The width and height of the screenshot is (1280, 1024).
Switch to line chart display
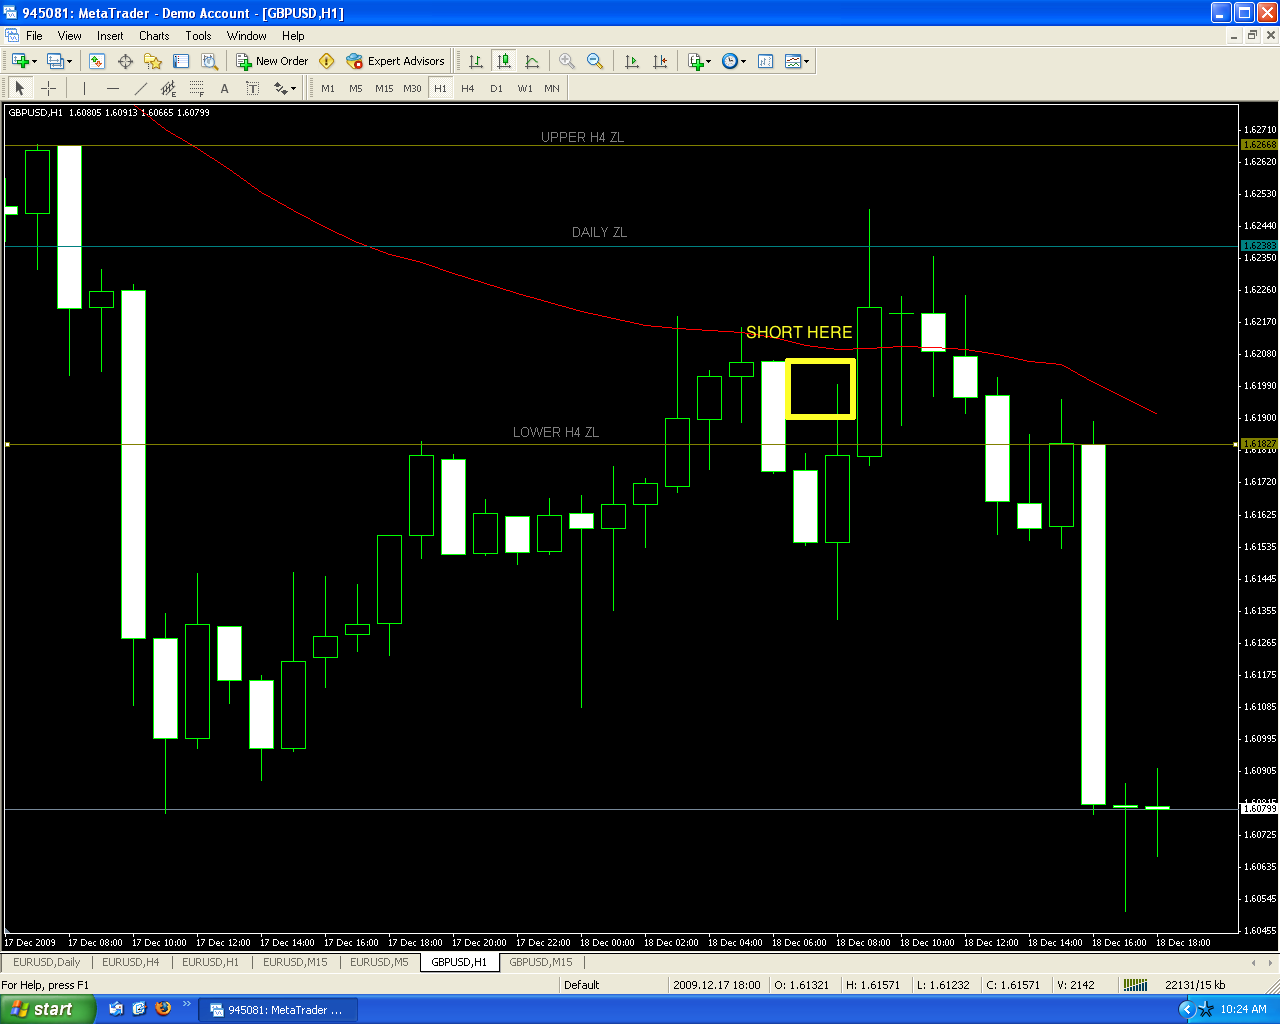pyautogui.click(x=532, y=61)
